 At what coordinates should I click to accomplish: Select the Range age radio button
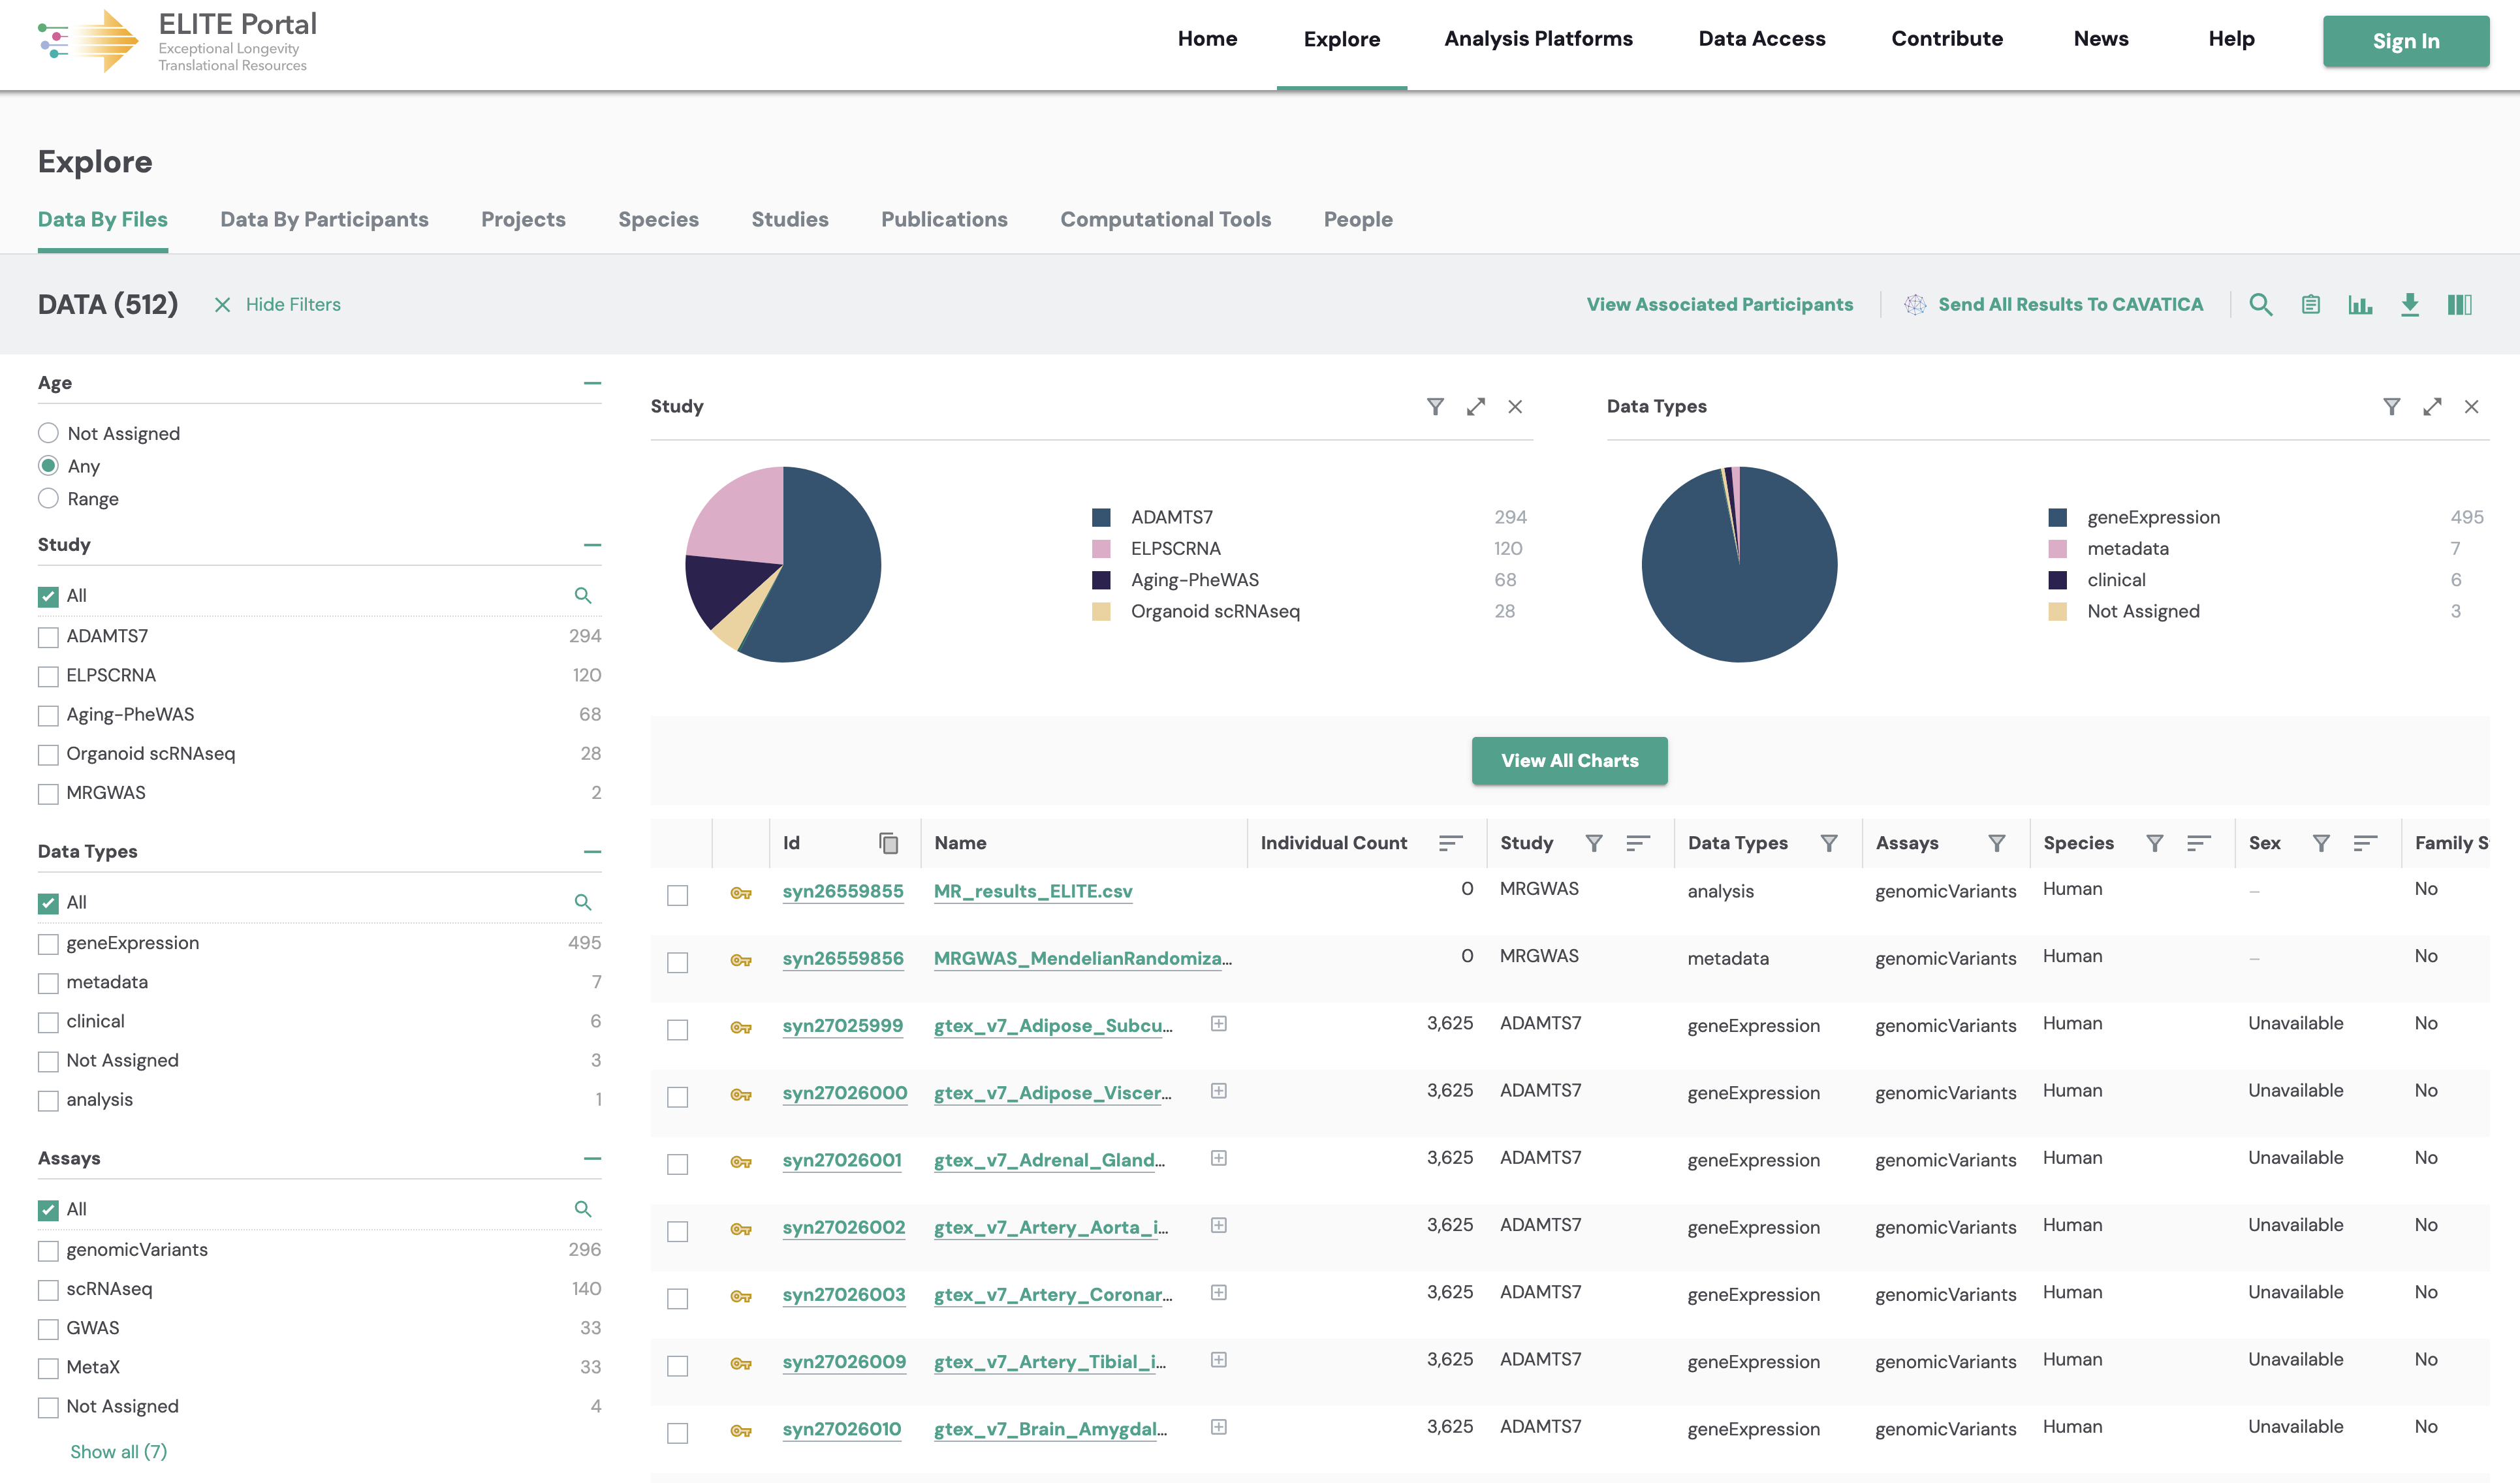48,498
